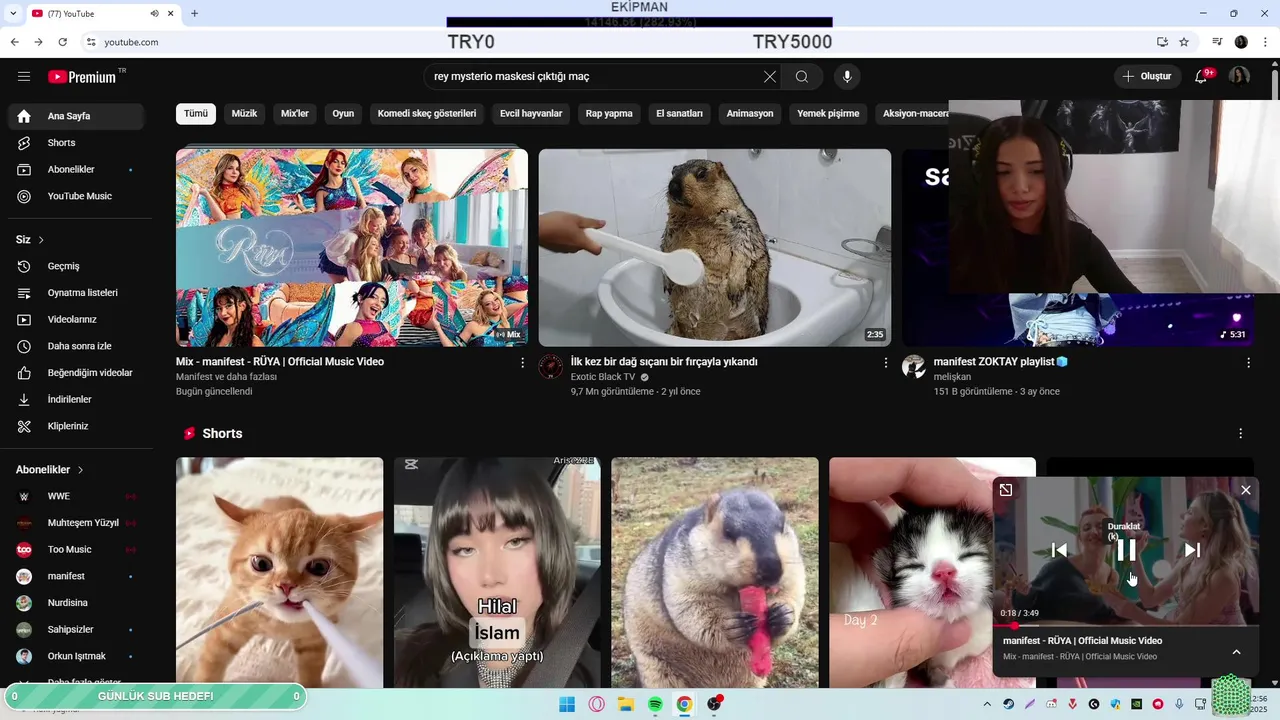Expand the miniplayer playlist chevron

coord(1236,652)
